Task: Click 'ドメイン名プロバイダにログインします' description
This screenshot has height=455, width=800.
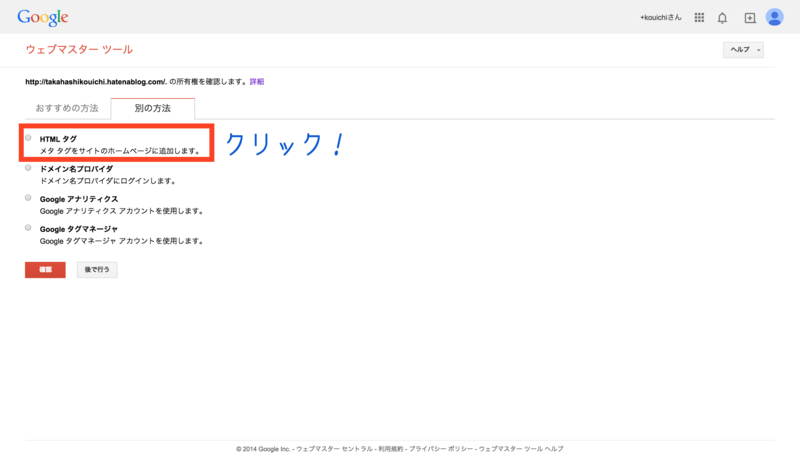Action: click(108, 181)
